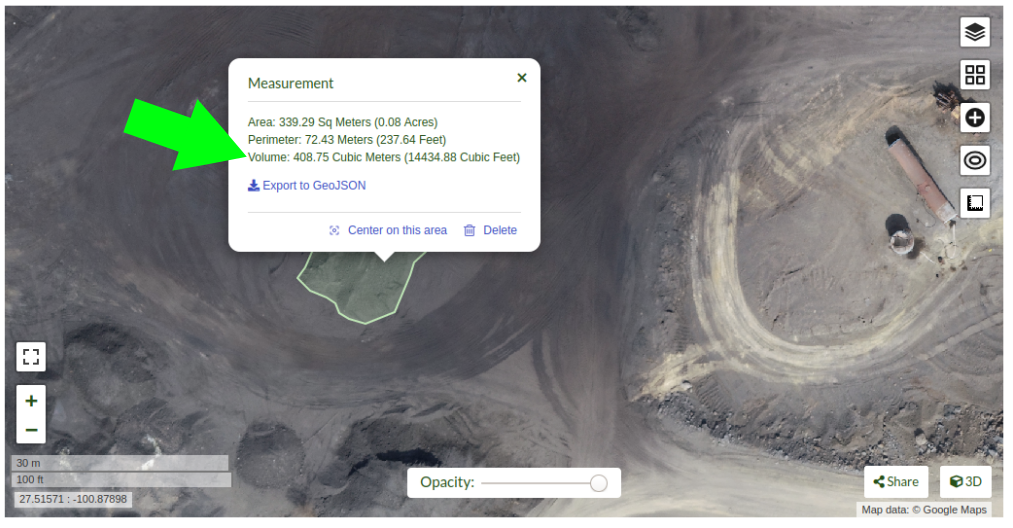Switch to the 3D view
This screenshot has height=528, width=1013.
pyautogui.click(x=965, y=482)
